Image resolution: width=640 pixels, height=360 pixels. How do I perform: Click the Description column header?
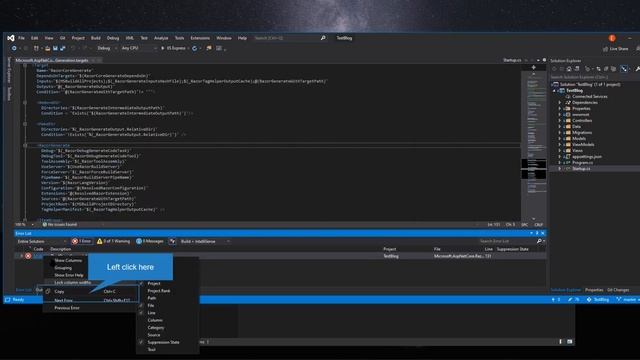point(60,249)
